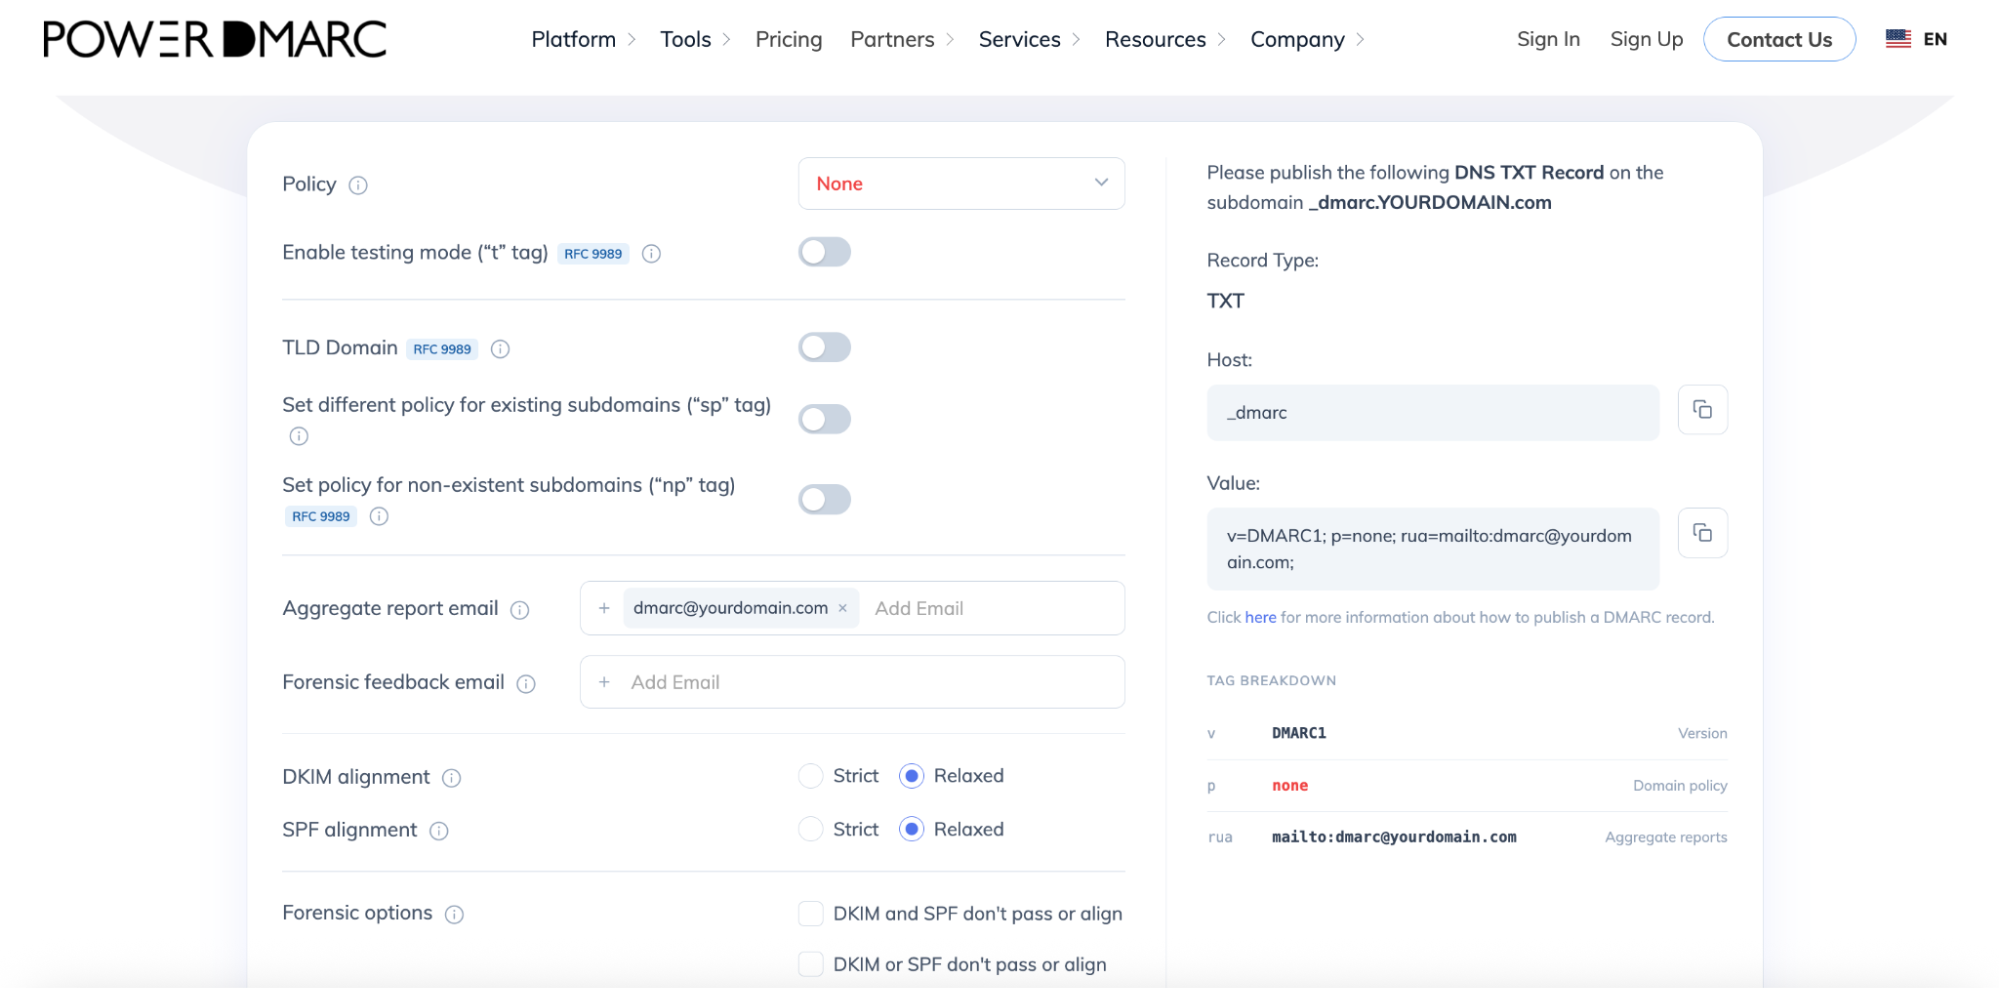Expand the Resources menu
Screen dimensions: 1999x988
point(1166,39)
